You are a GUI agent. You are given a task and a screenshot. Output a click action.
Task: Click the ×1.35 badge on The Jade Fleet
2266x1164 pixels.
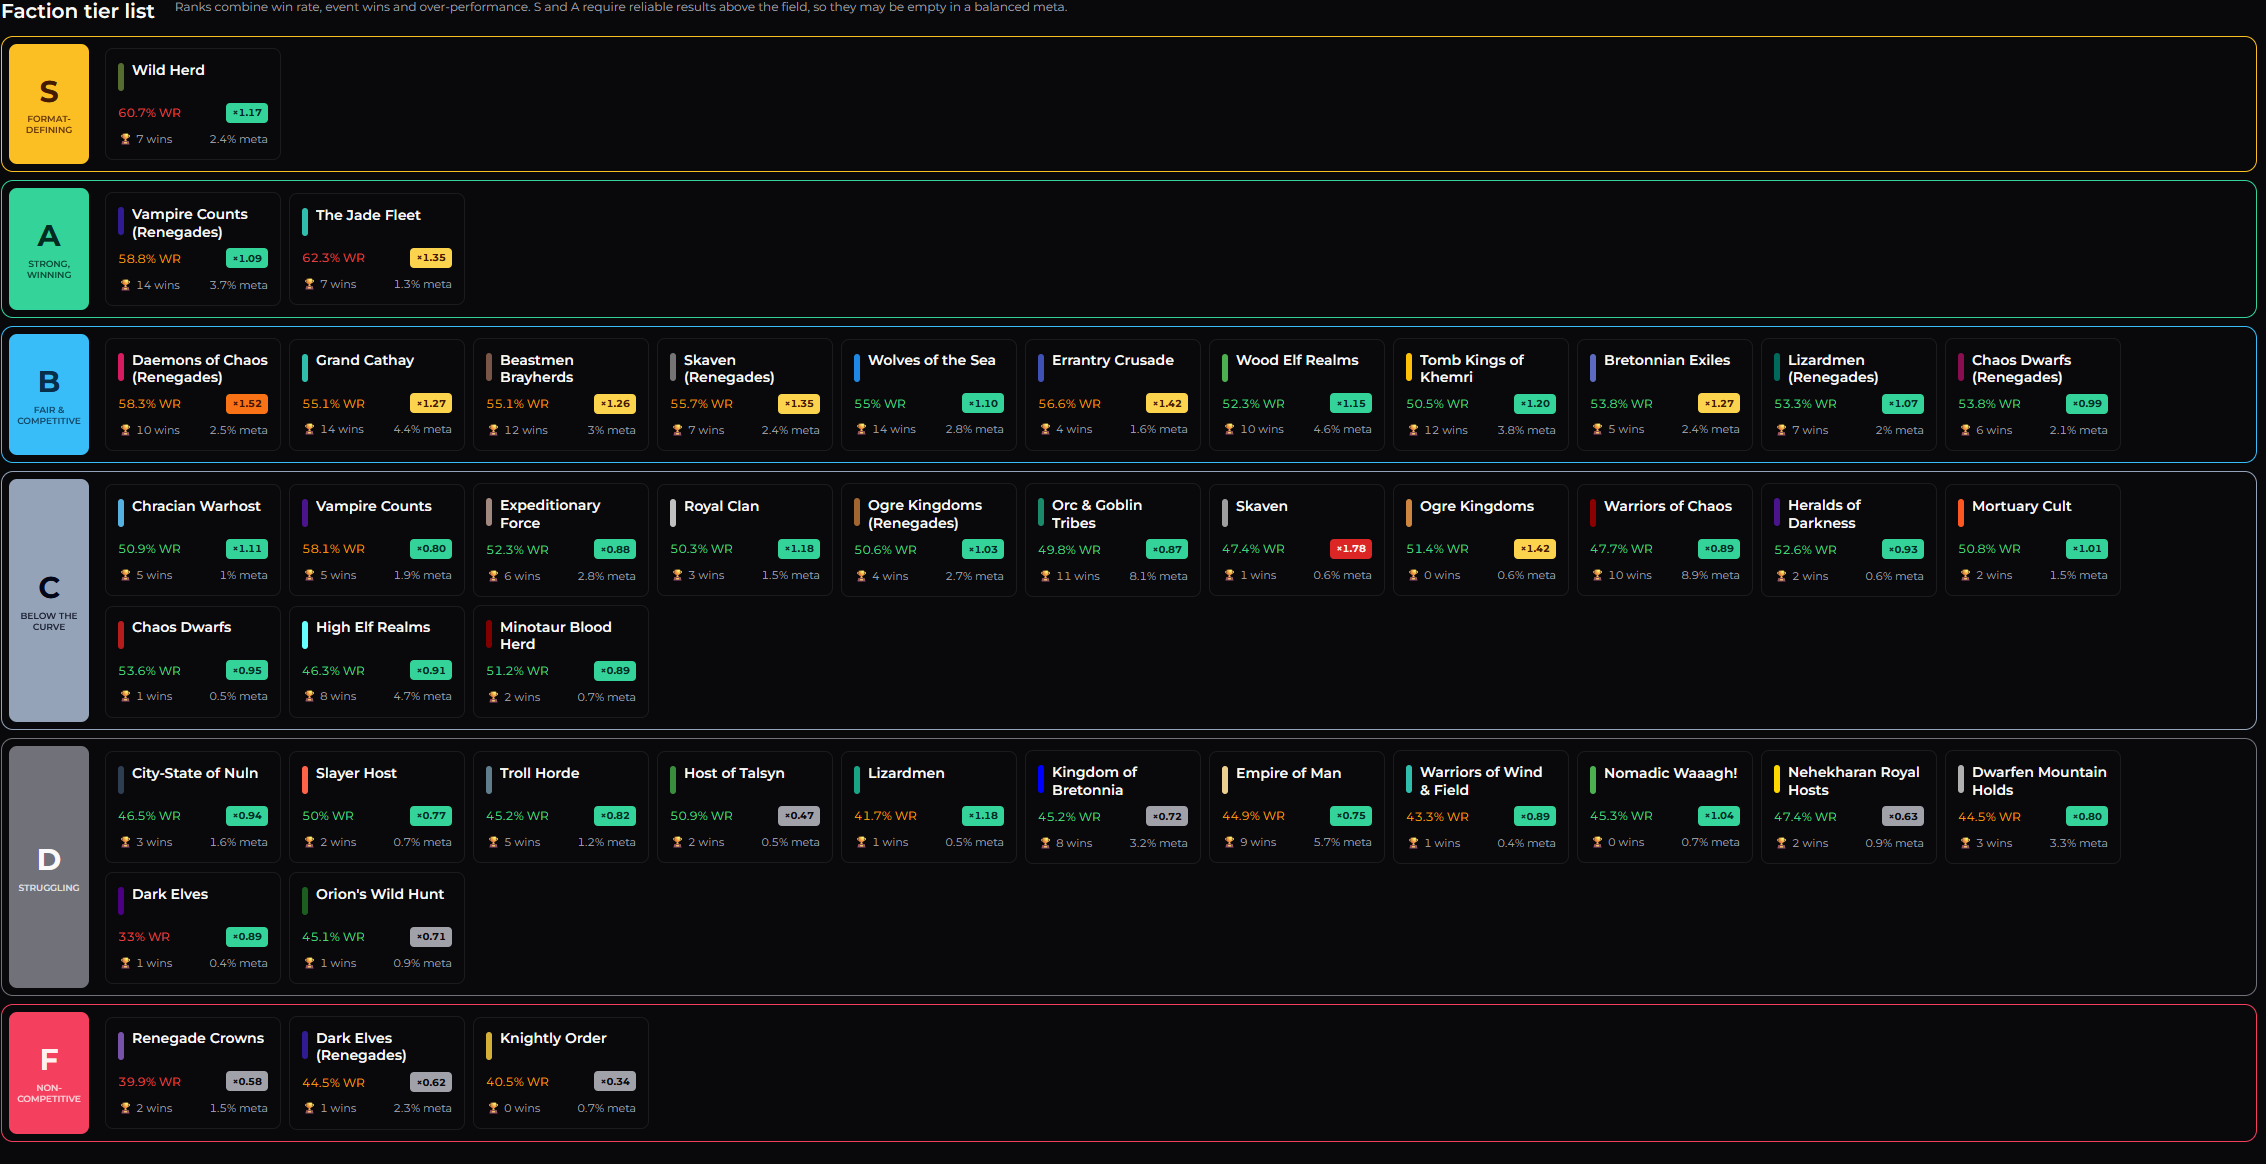431,258
